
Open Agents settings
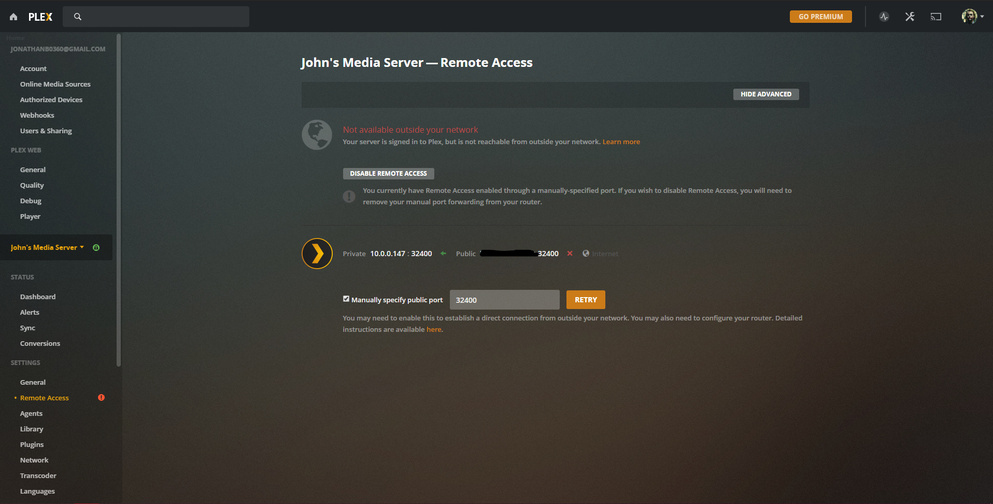(31, 413)
